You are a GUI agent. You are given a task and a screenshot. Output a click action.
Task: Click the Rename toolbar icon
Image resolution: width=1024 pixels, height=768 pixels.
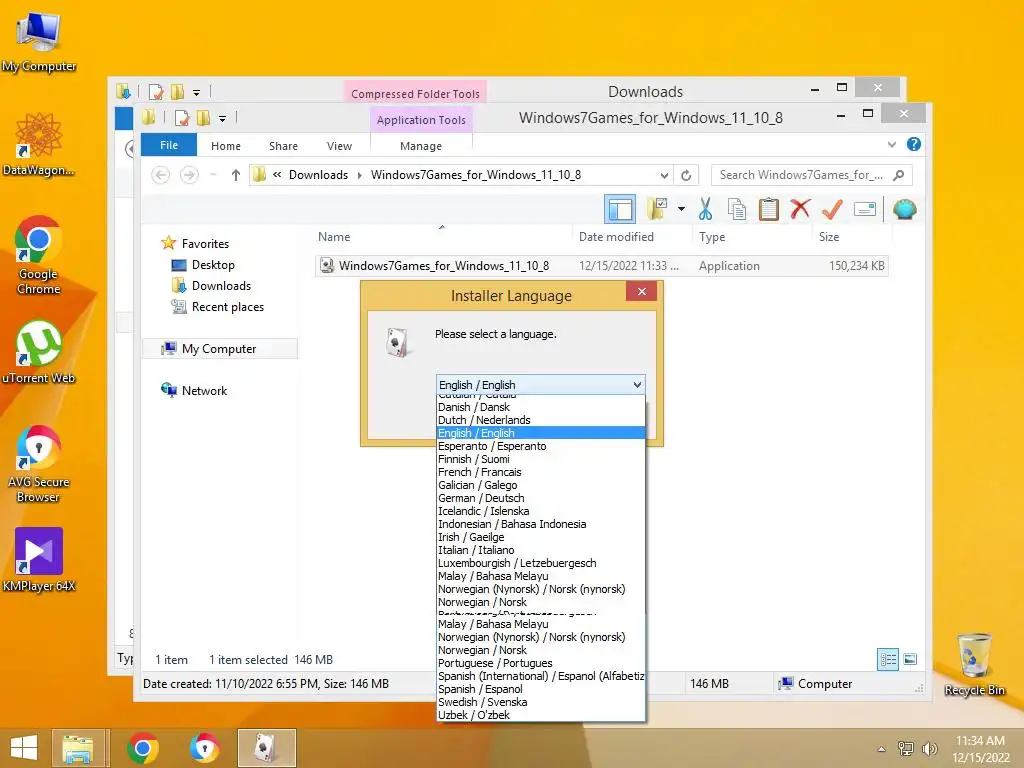click(865, 210)
